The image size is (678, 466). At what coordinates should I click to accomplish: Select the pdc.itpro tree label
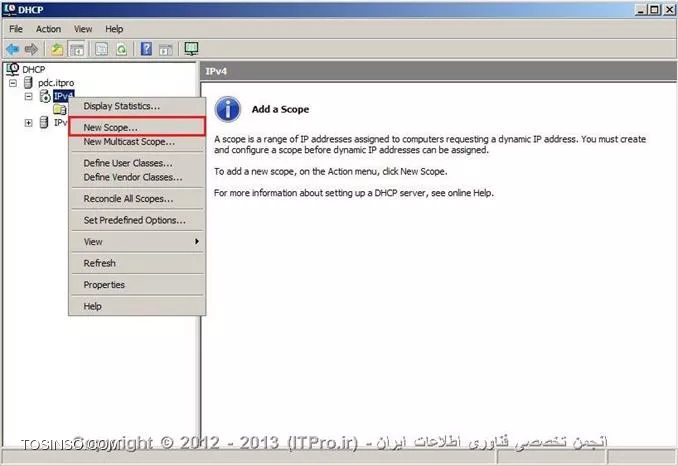(56, 83)
